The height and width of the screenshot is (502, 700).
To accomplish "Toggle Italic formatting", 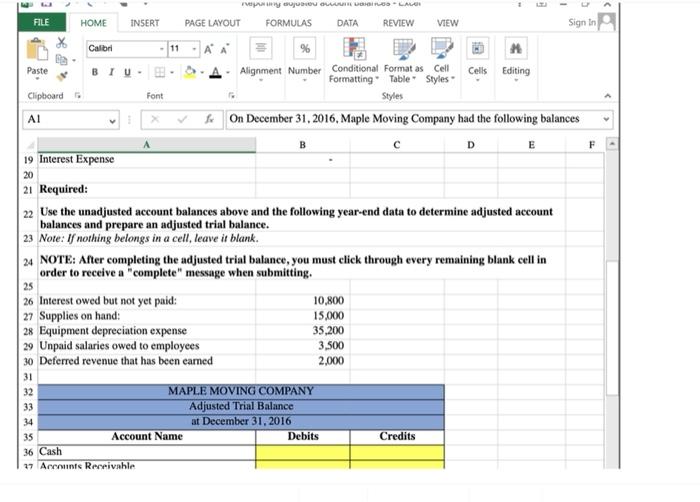I will [x=111, y=72].
